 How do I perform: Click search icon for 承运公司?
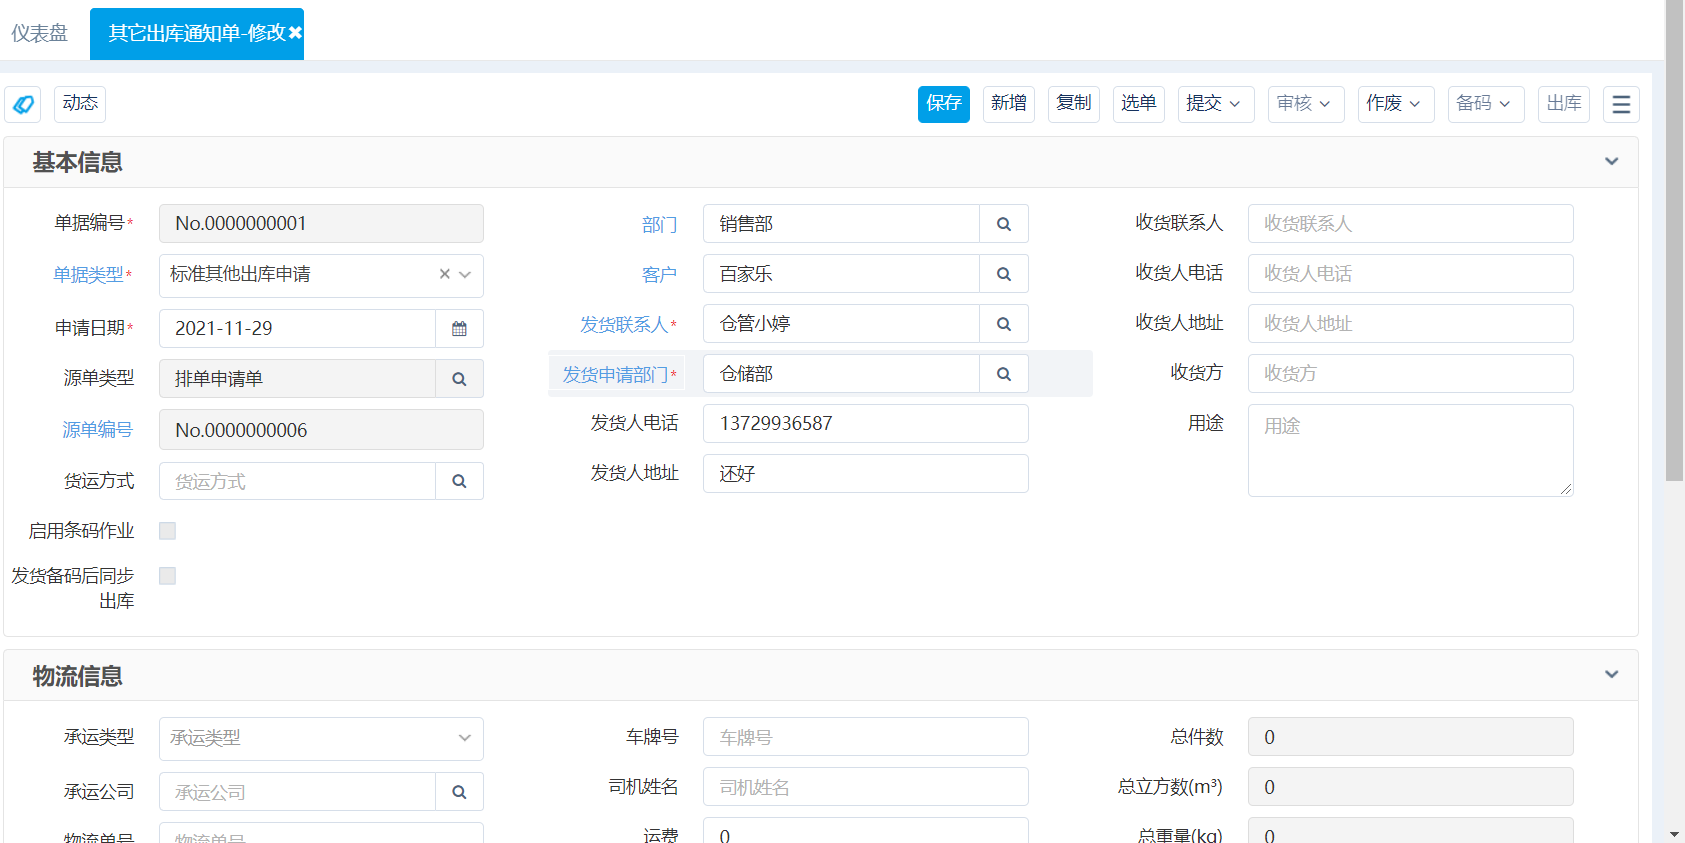click(459, 792)
